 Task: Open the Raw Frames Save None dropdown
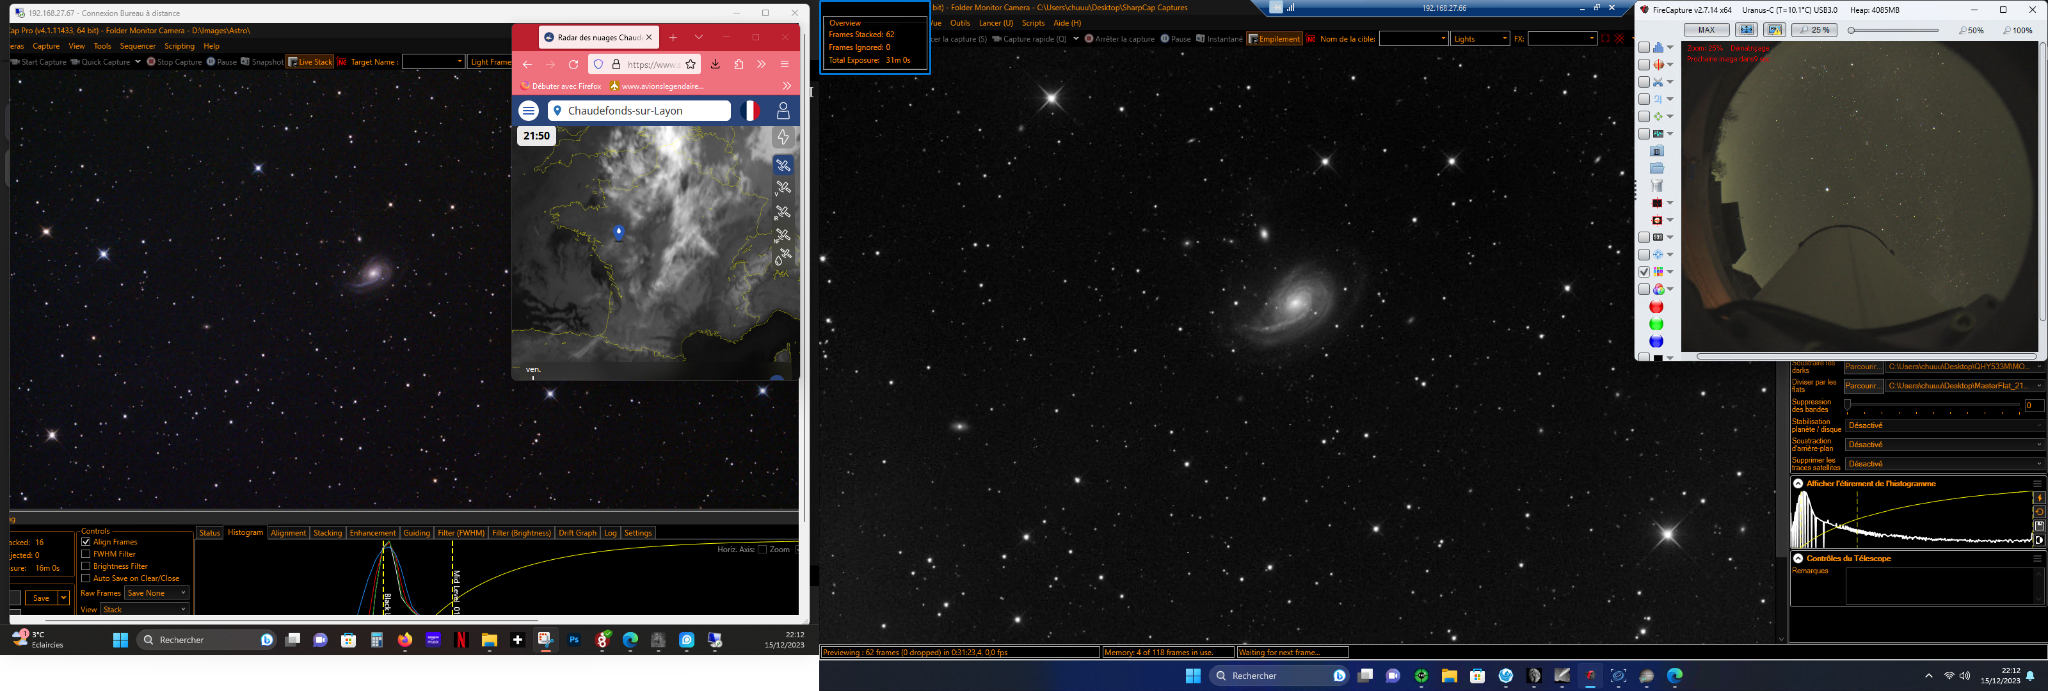[x=157, y=593]
